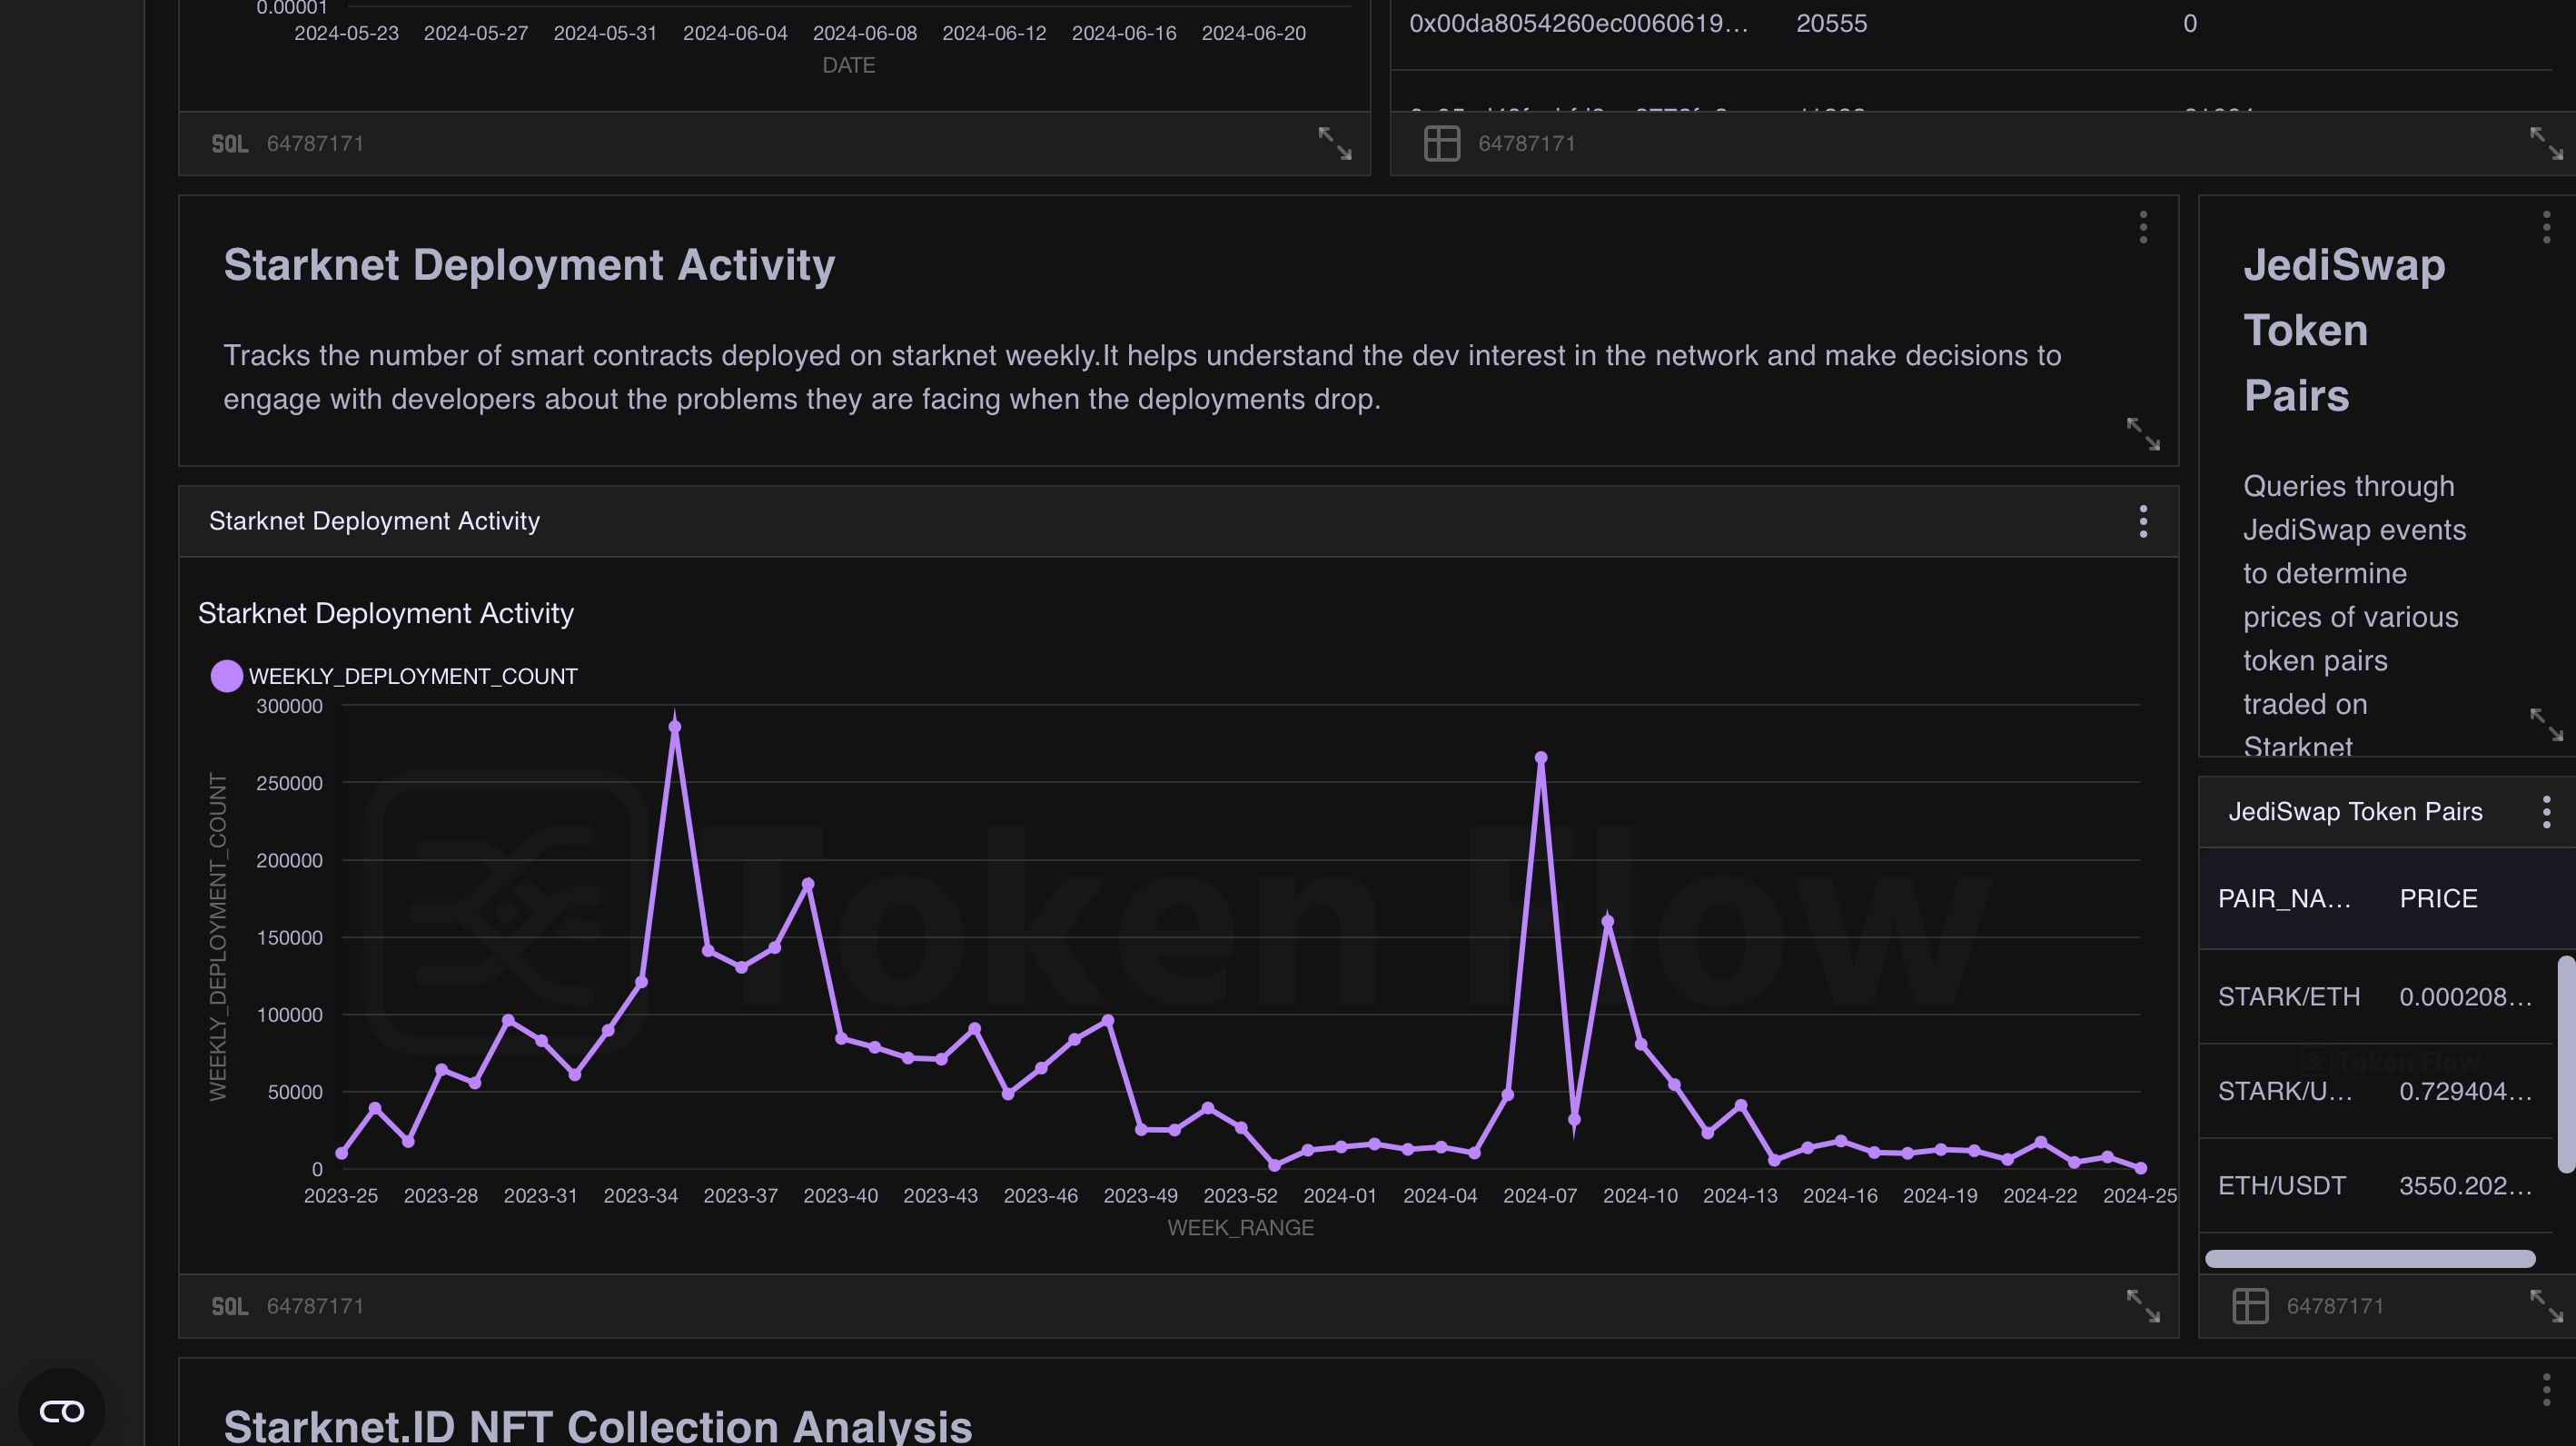Click table icon under JediSwap Token Pairs

point(2250,1305)
